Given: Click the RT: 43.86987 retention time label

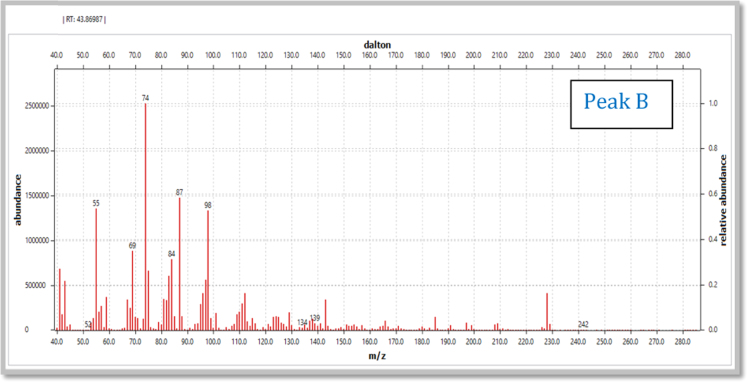Looking at the screenshot, I should click(84, 20).
